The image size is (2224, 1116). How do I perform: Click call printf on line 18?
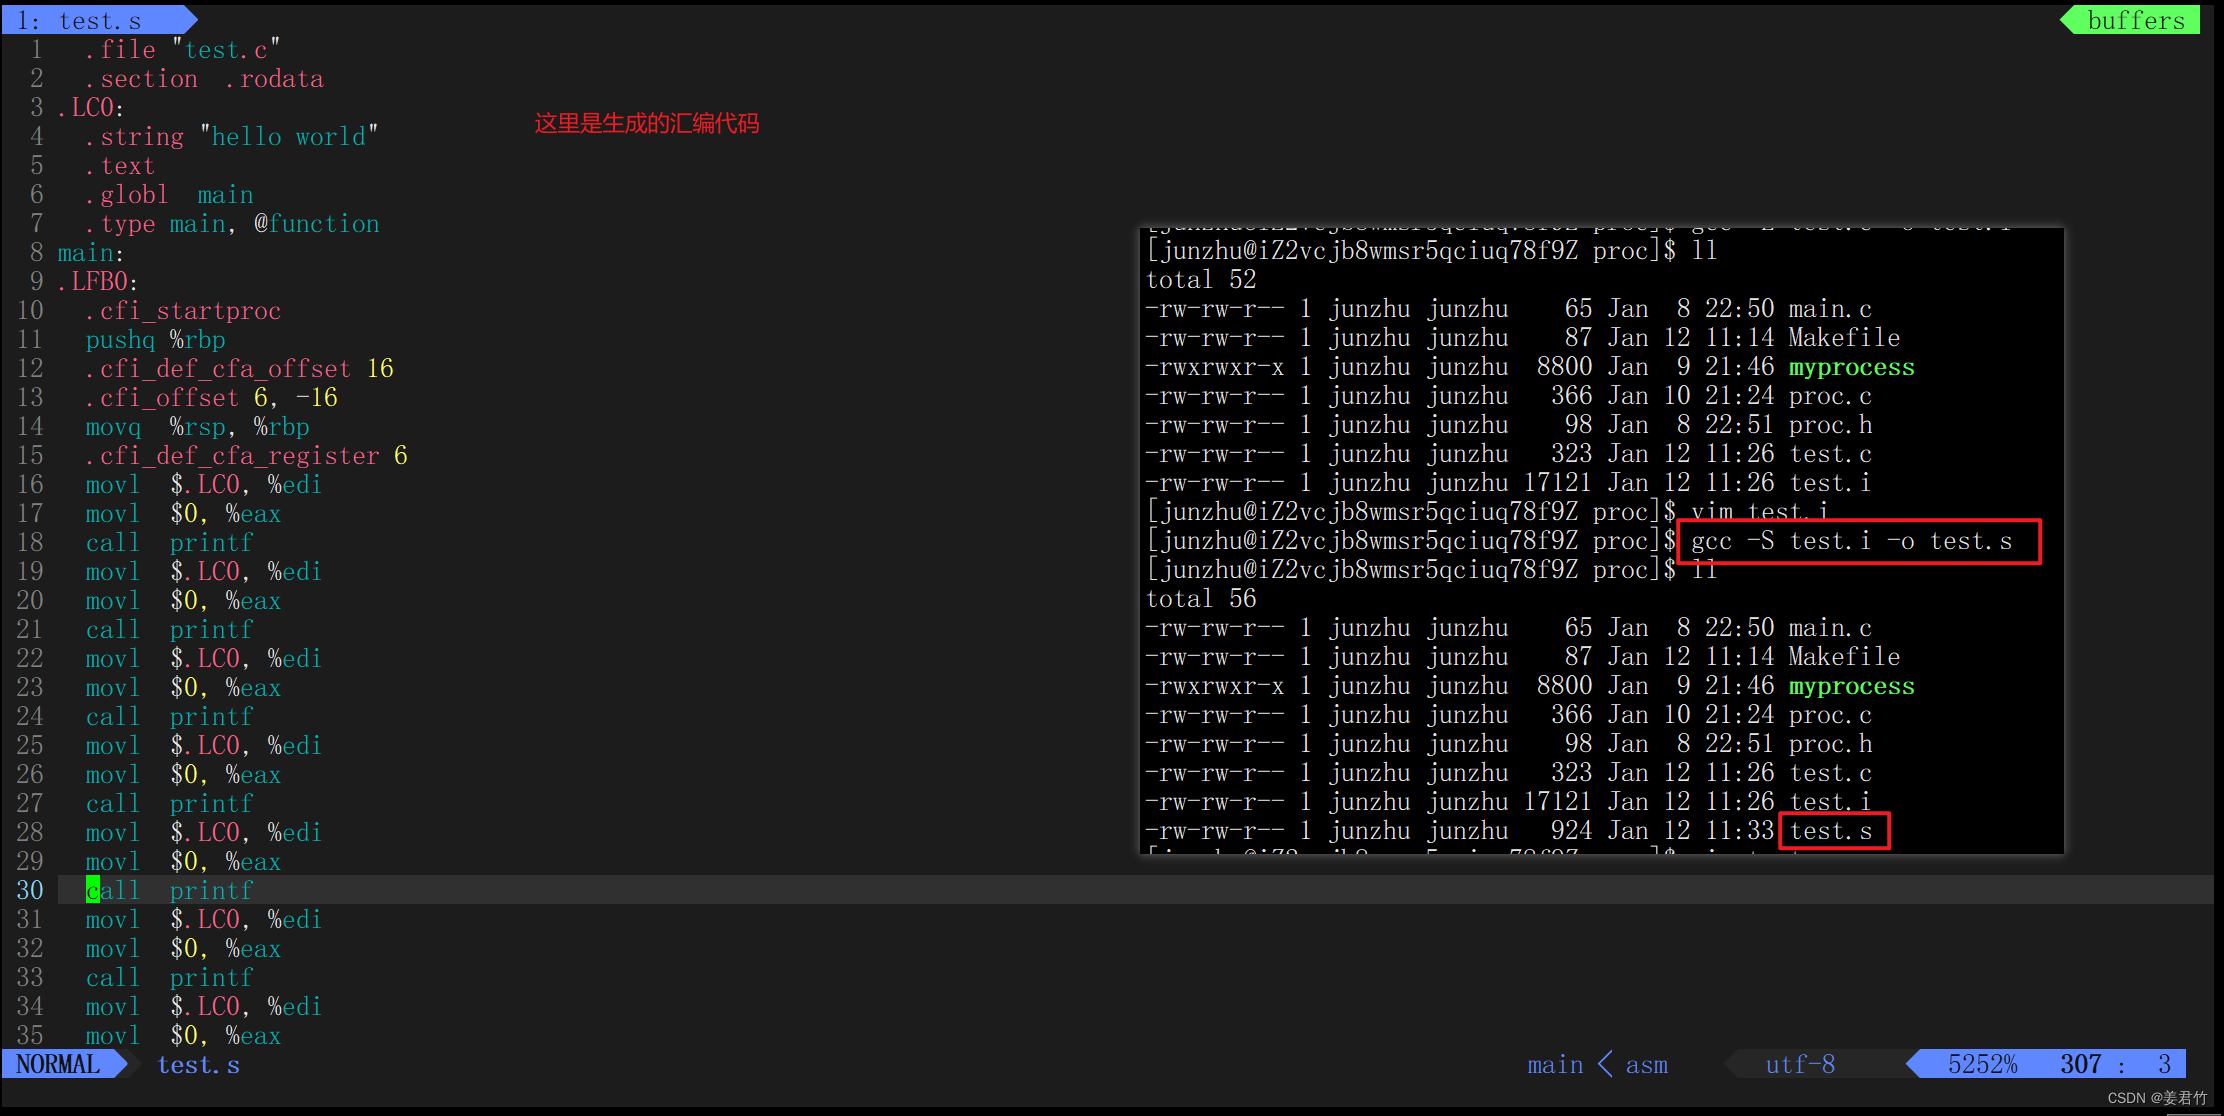tap(169, 542)
